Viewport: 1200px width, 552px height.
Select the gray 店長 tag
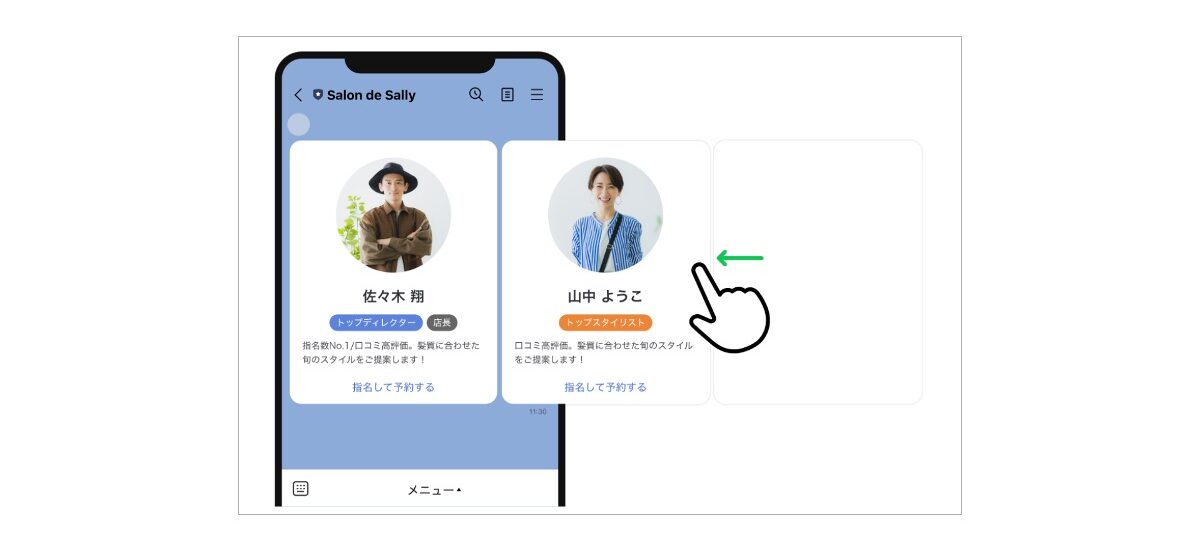(x=442, y=323)
